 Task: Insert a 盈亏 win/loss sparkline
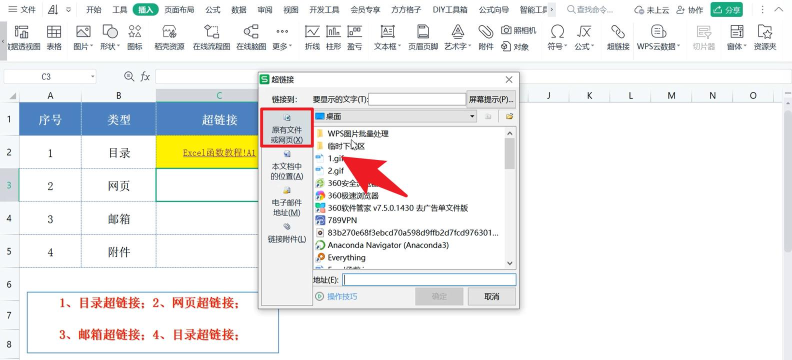(x=355, y=38)
